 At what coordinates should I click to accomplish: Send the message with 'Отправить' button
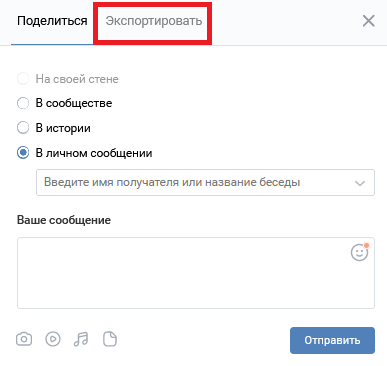pos(332,340)
